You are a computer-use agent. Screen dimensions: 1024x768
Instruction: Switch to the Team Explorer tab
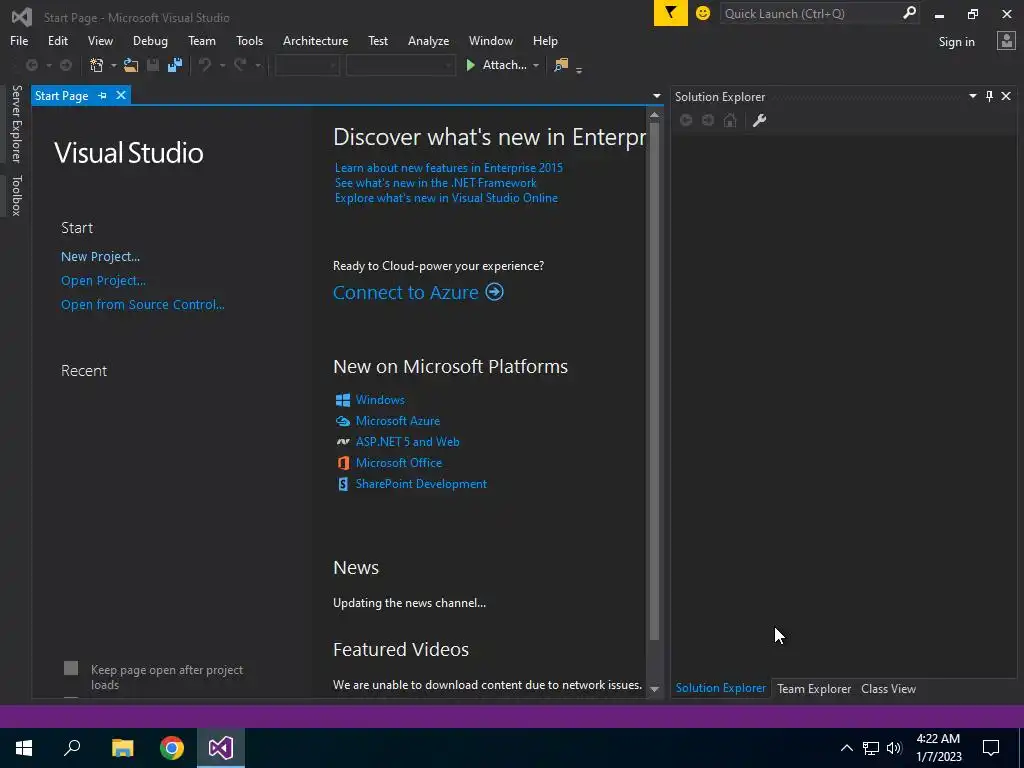(814, 688)
